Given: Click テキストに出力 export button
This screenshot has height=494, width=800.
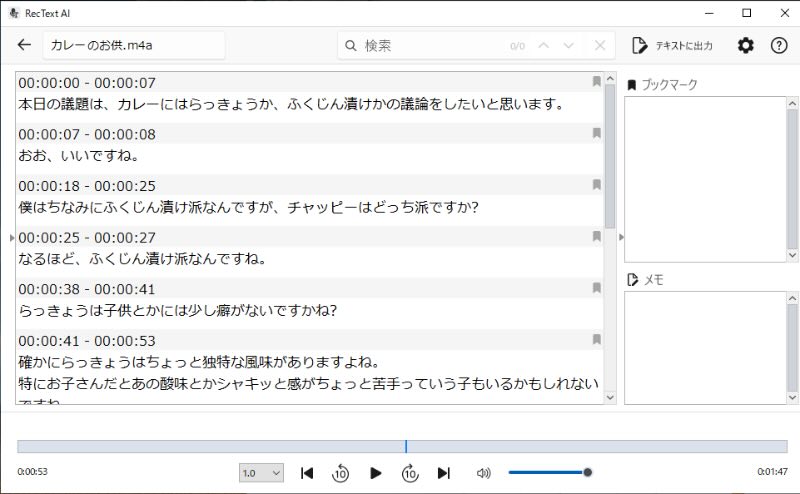Looking at the screenshot, I should point(673,46).
